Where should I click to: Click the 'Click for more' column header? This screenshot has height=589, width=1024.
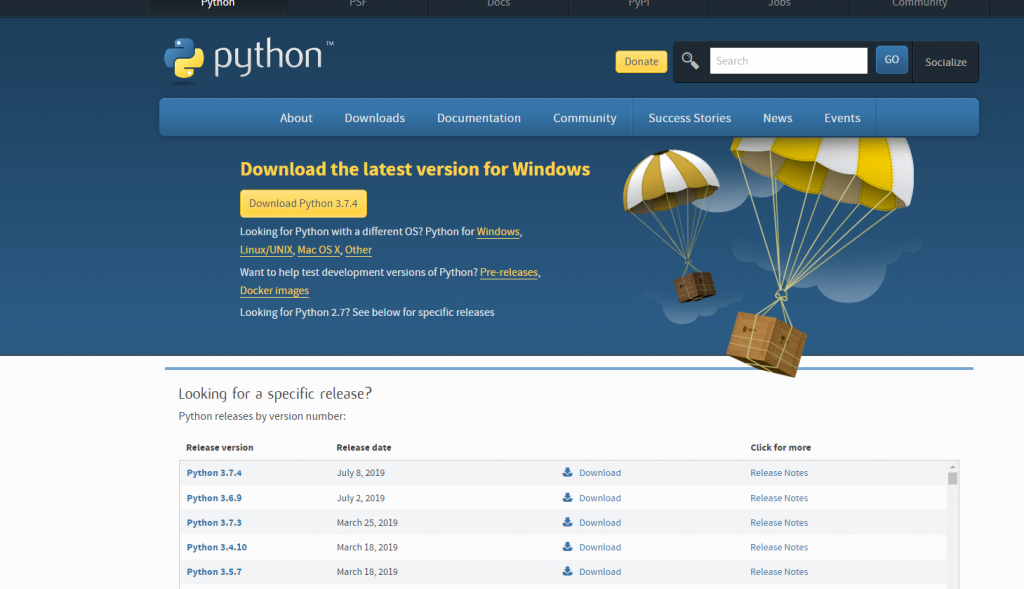[780, 447]
